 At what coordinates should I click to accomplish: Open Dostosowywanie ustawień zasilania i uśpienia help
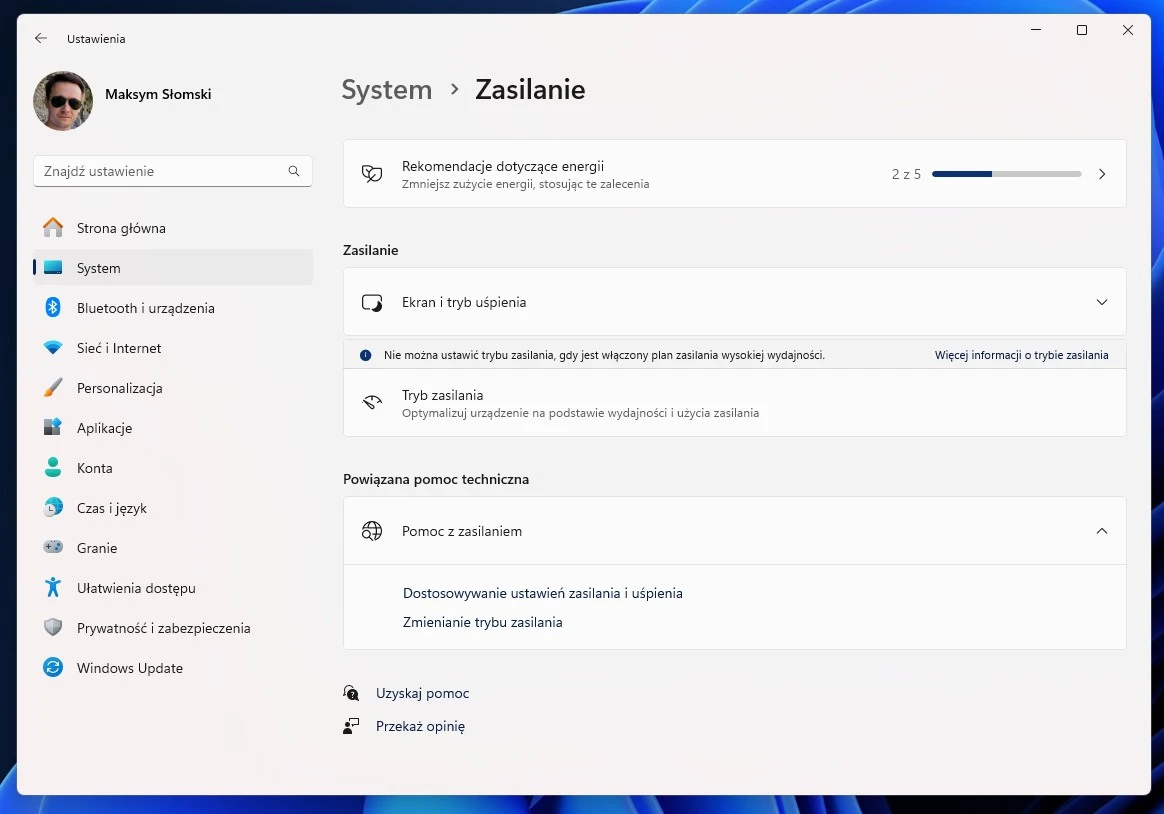click(x=543, y=592)
